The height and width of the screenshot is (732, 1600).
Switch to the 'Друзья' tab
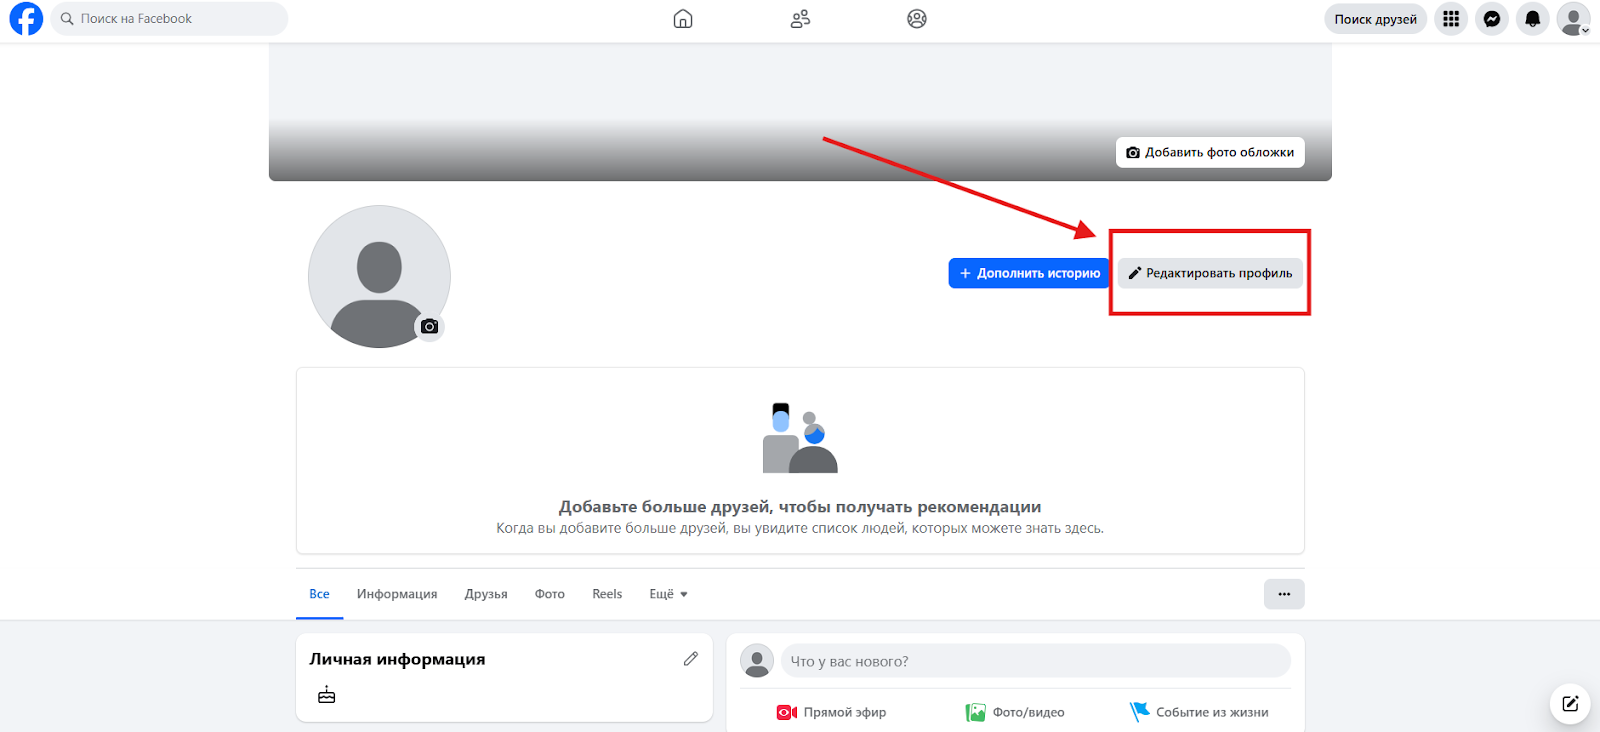coord(486,594)
